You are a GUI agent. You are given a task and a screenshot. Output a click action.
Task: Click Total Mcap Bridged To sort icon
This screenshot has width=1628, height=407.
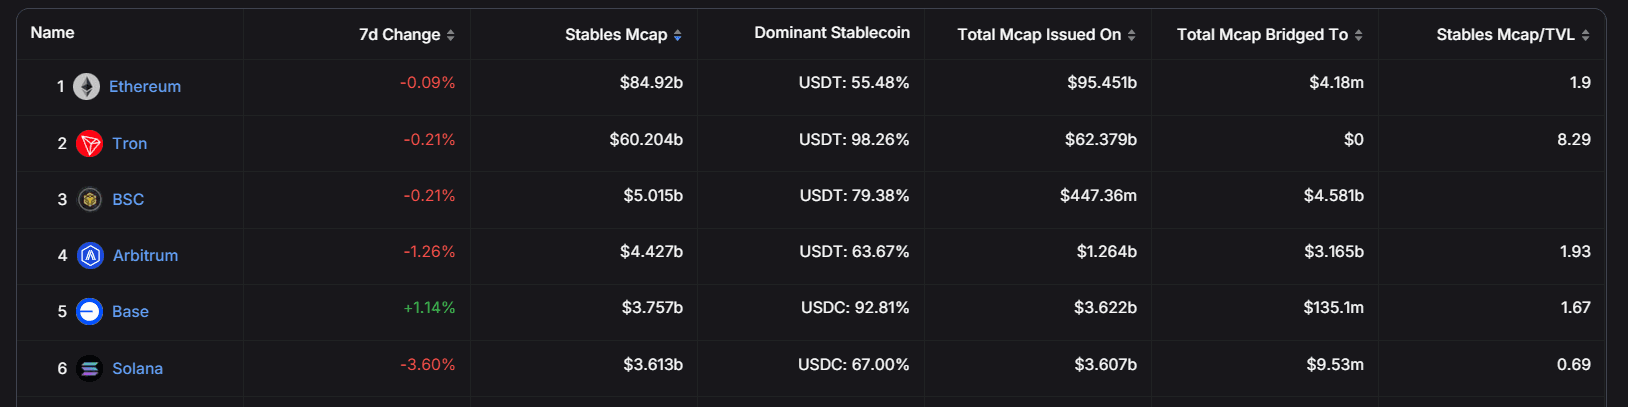pos(1359,35)
